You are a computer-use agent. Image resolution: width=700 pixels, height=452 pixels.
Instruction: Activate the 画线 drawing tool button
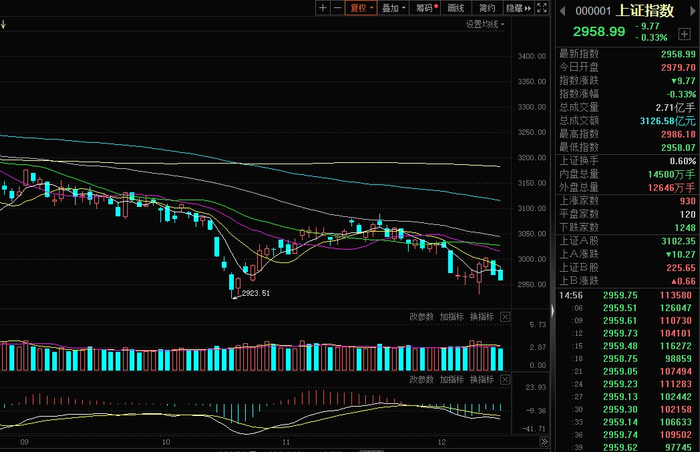click(456, 8)
